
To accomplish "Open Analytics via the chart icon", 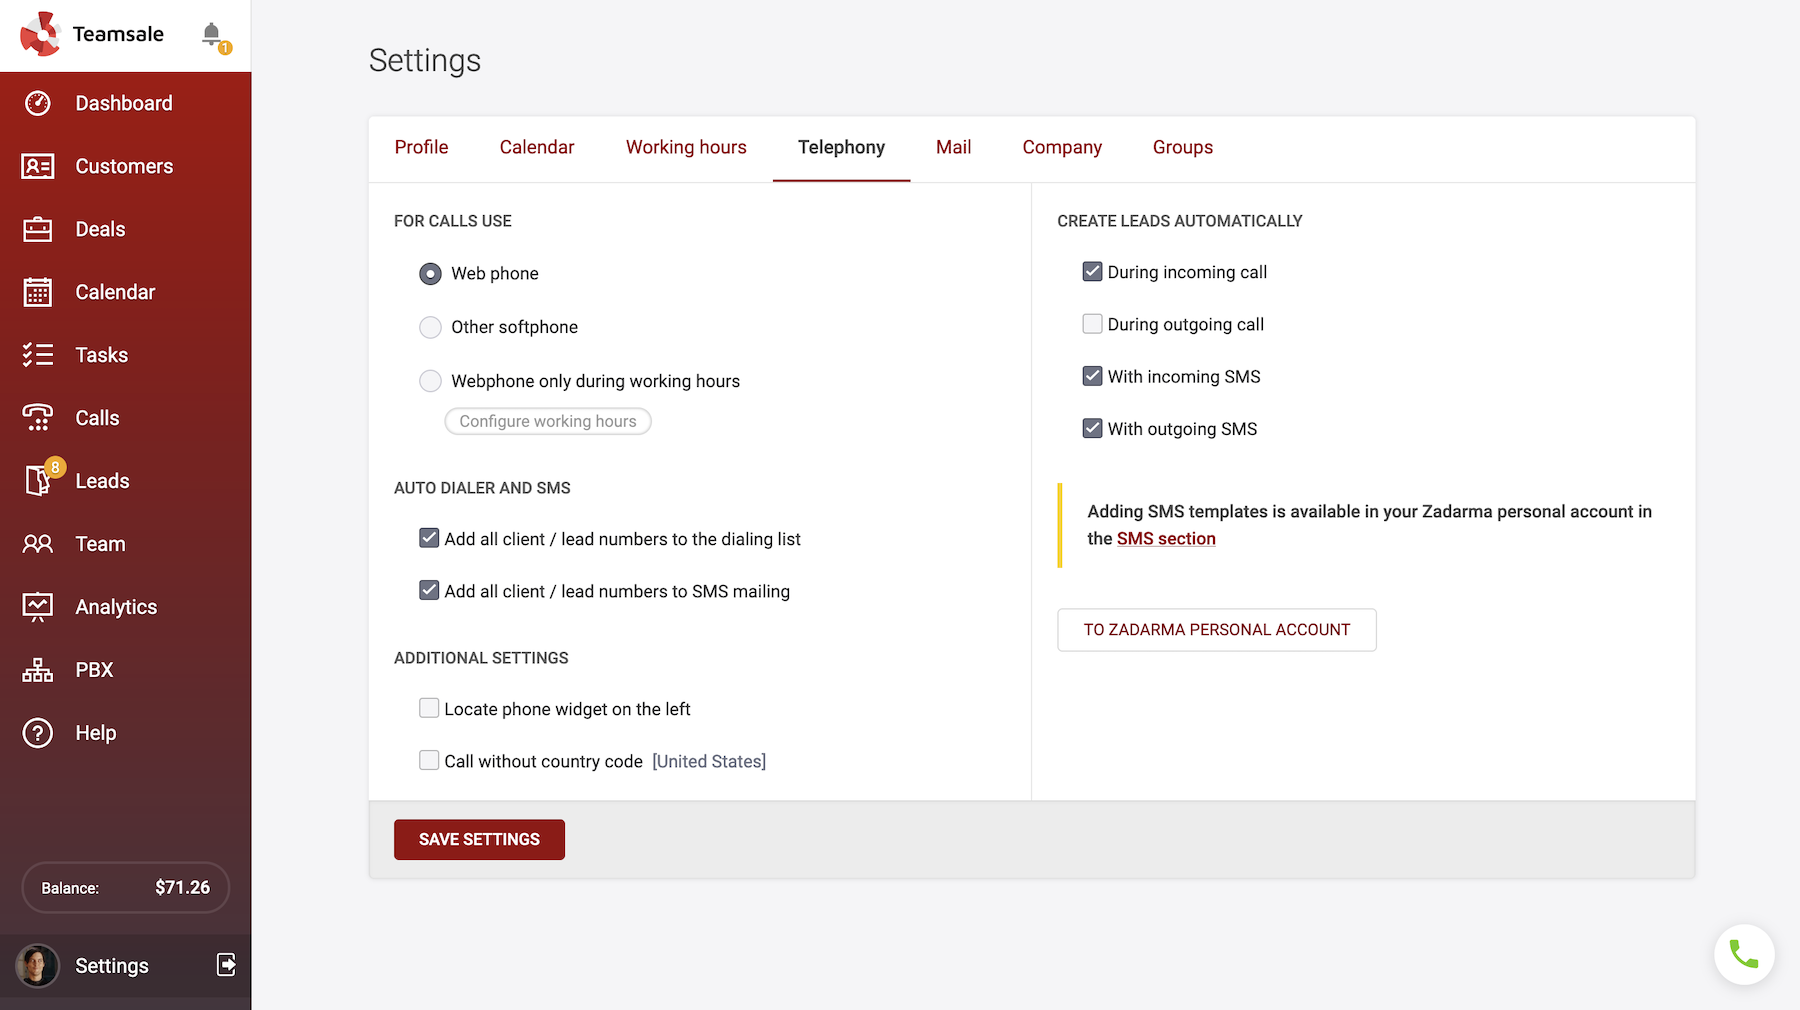I will point(38,607).
